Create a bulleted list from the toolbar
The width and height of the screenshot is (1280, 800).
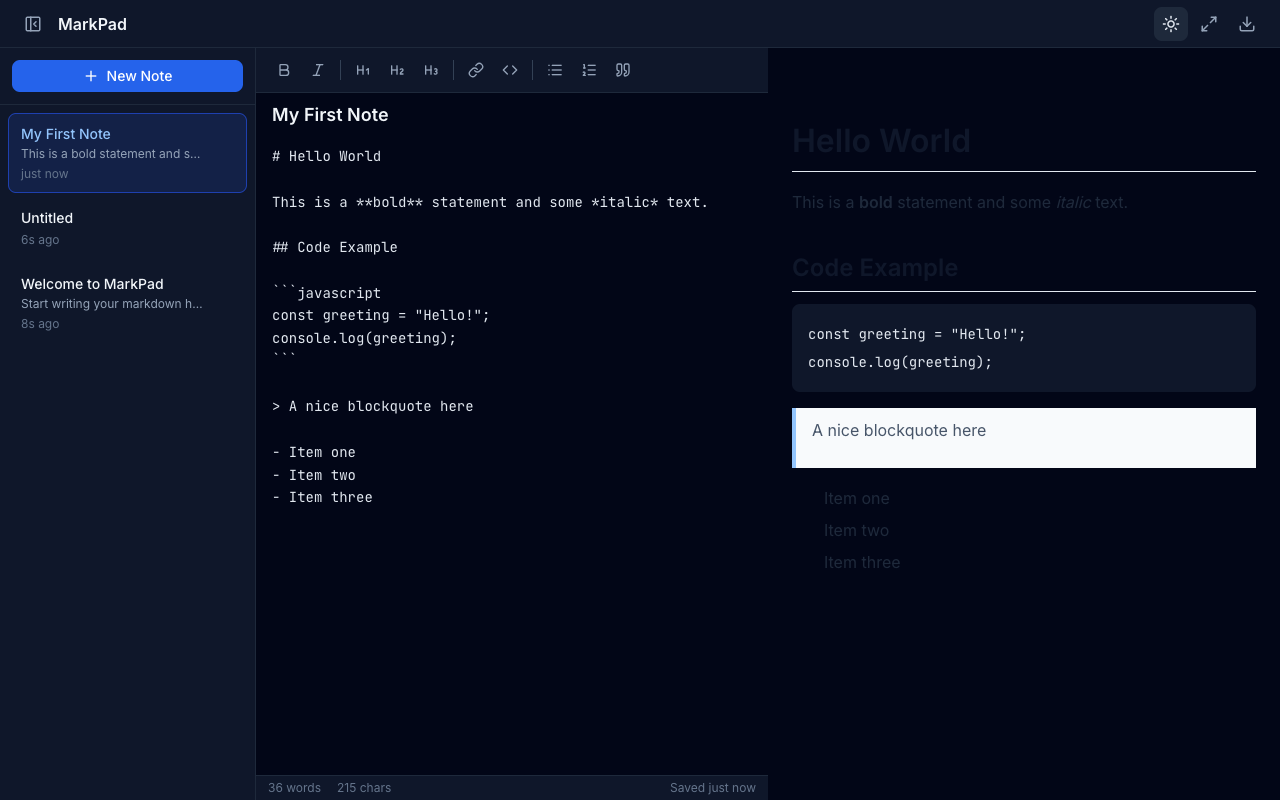pyautogui.click(x=555, y=70)
